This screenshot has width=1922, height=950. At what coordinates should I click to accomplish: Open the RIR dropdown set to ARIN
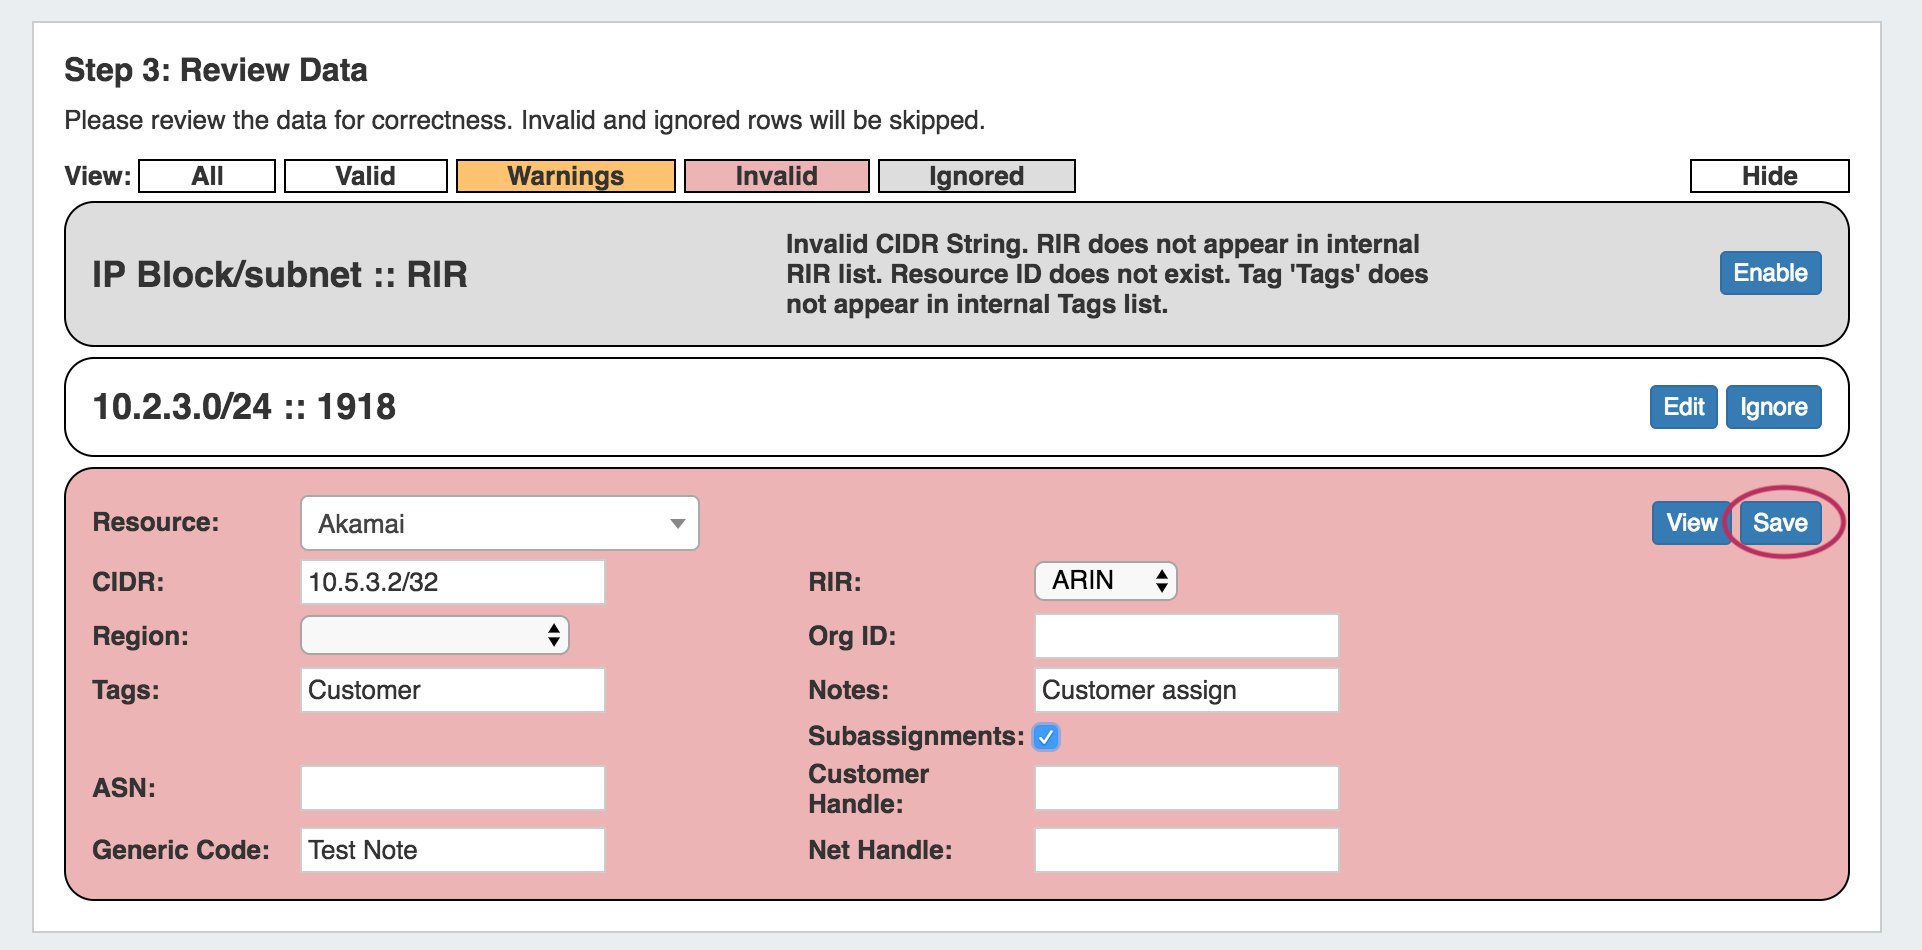(1105, 581)
